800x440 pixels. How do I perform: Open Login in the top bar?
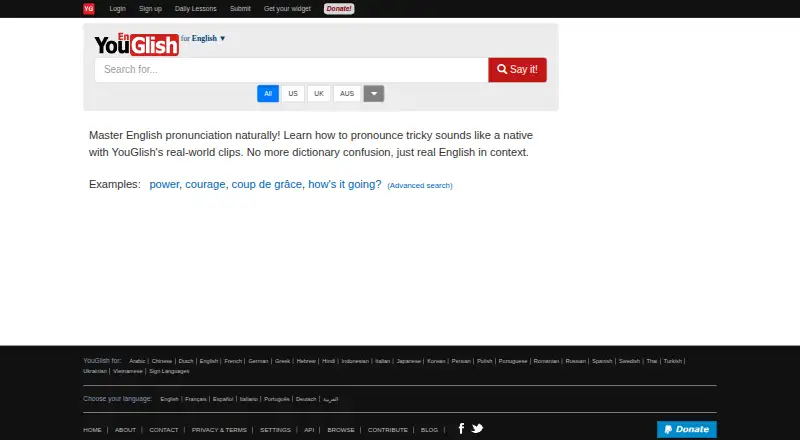[x=117, y=9]
